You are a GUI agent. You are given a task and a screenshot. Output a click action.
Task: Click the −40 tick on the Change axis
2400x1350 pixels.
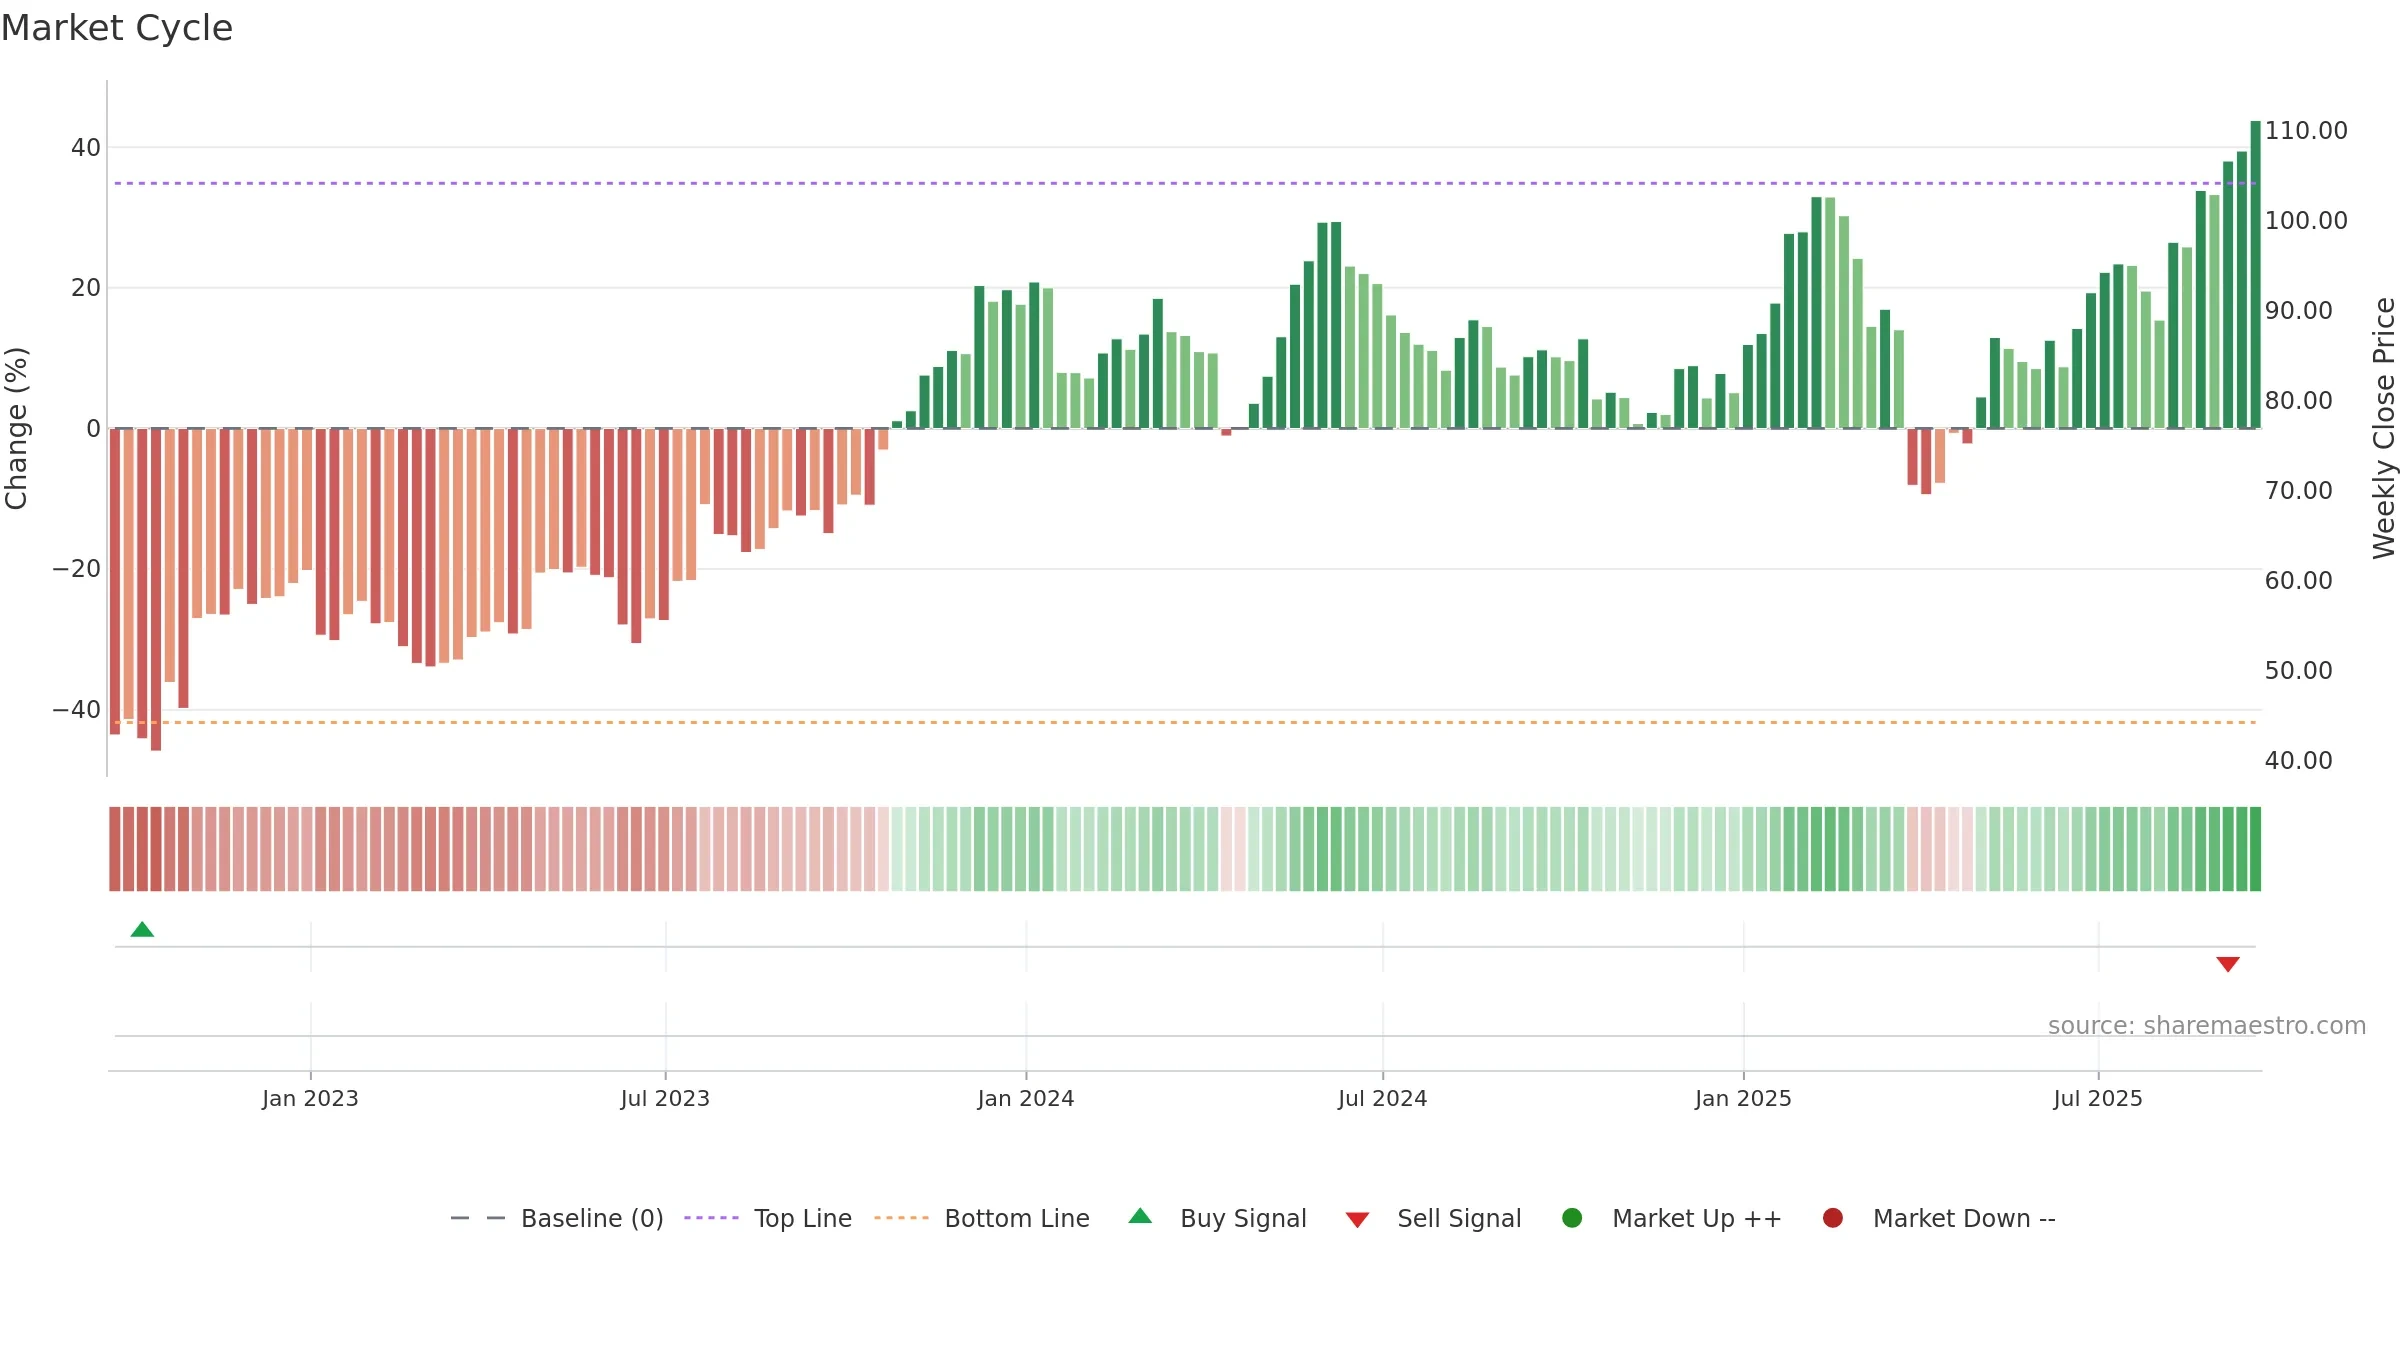coord(77,710)
